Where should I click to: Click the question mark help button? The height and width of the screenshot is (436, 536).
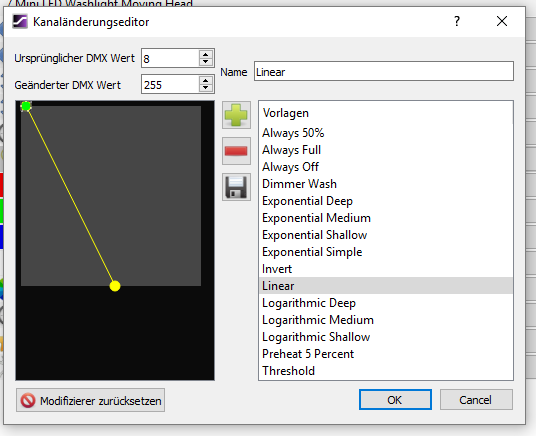click(x=457, y=21)
